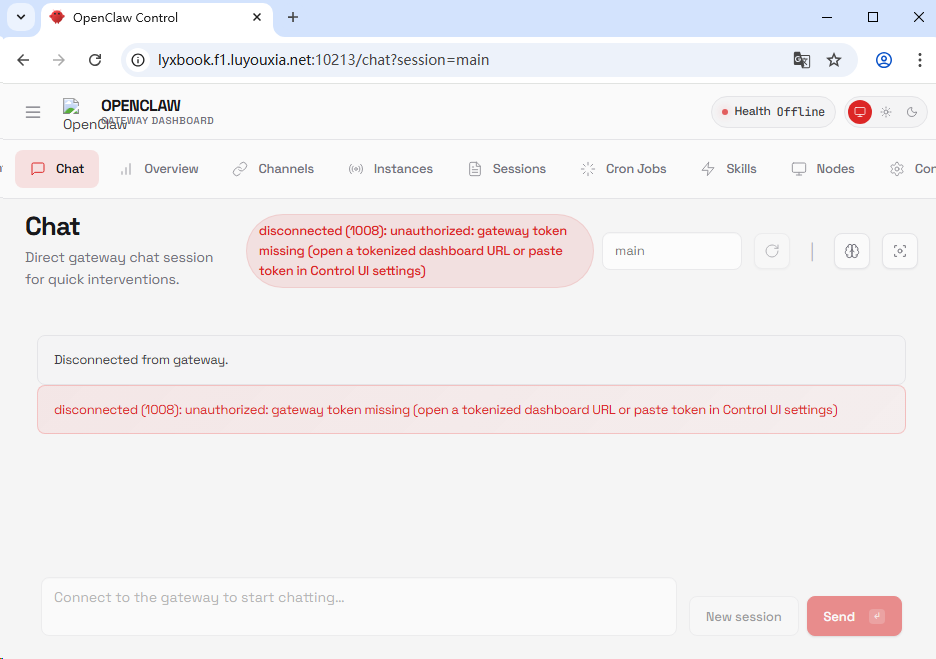Open the Cron Jobs tab

[x=623, y=169]
